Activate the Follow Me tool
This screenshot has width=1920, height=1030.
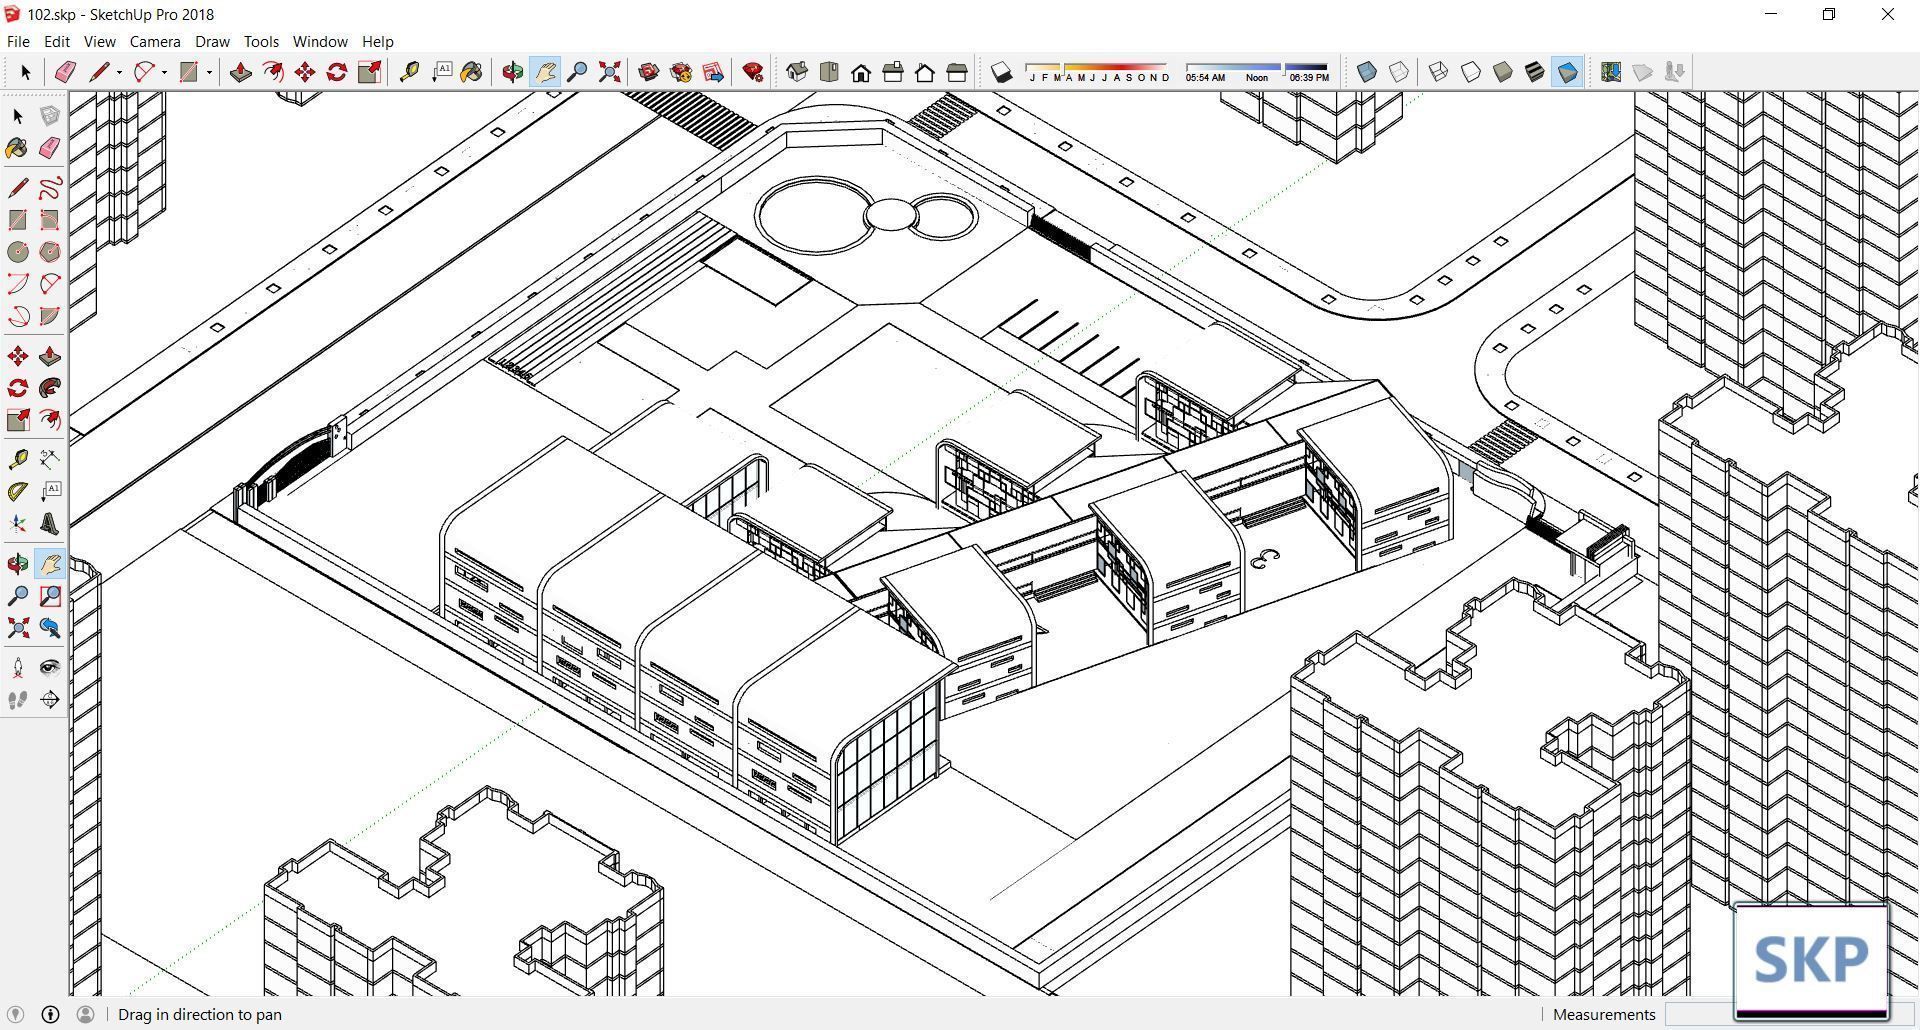point(50,388)
